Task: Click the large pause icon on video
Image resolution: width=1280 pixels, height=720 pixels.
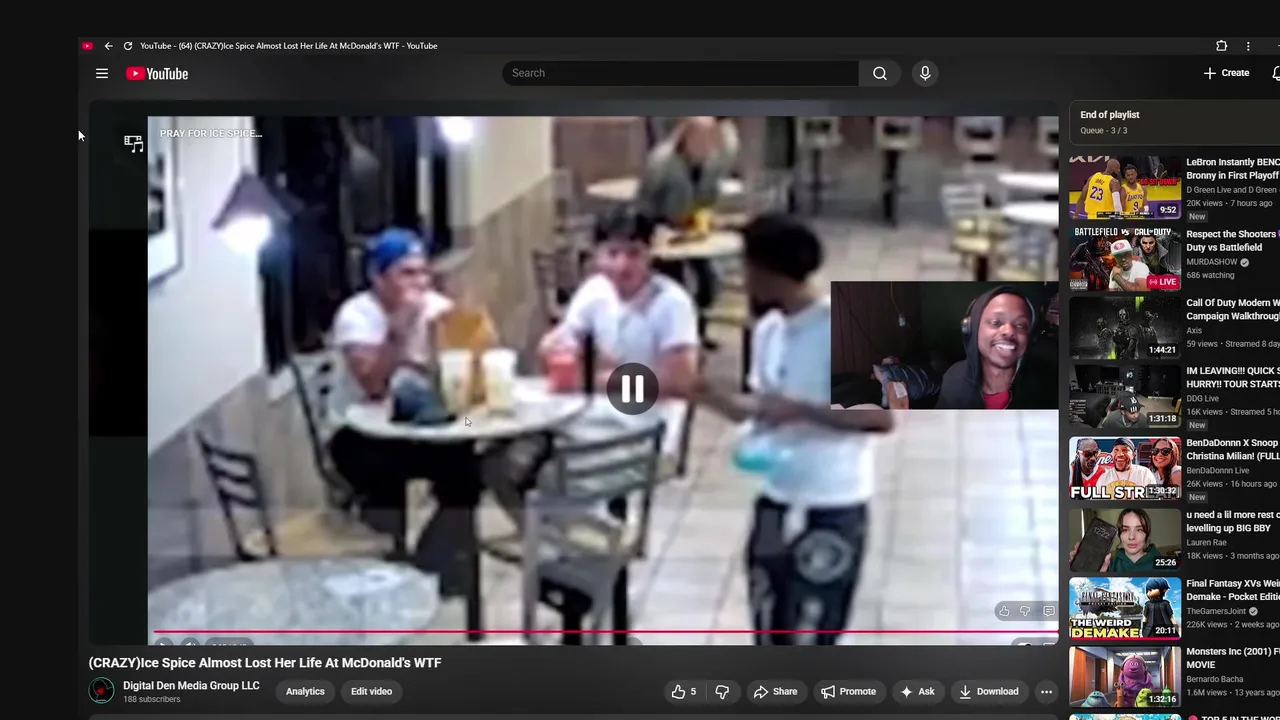Action: click(x=632, y=389)
